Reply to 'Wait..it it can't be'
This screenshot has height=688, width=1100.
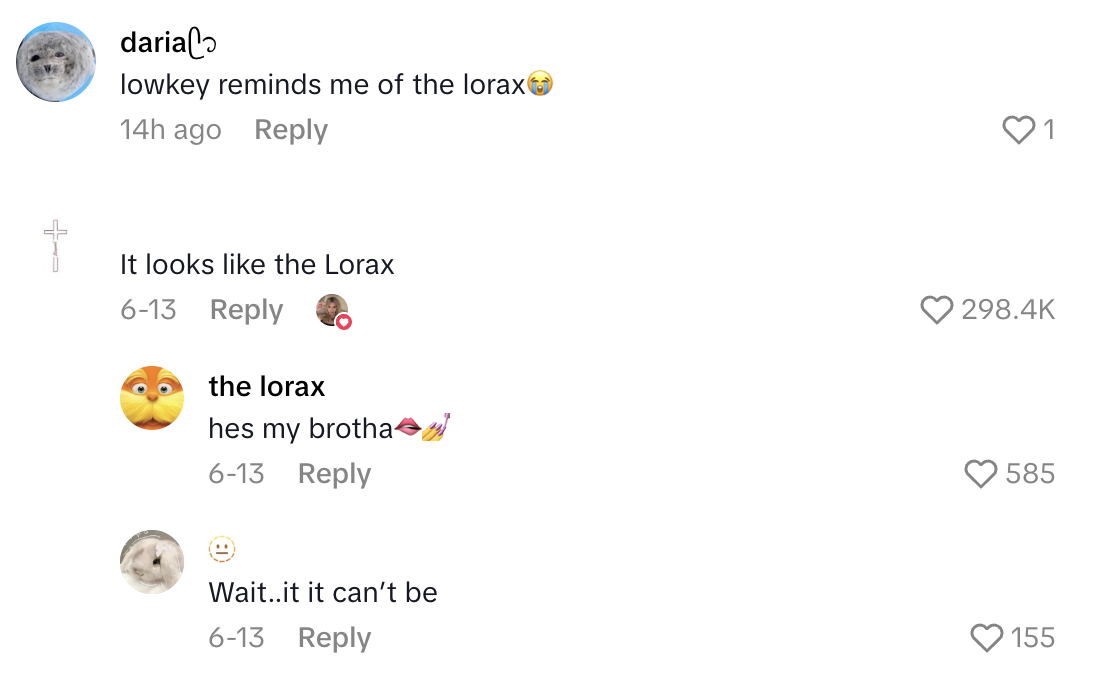[x=334, y=638]
